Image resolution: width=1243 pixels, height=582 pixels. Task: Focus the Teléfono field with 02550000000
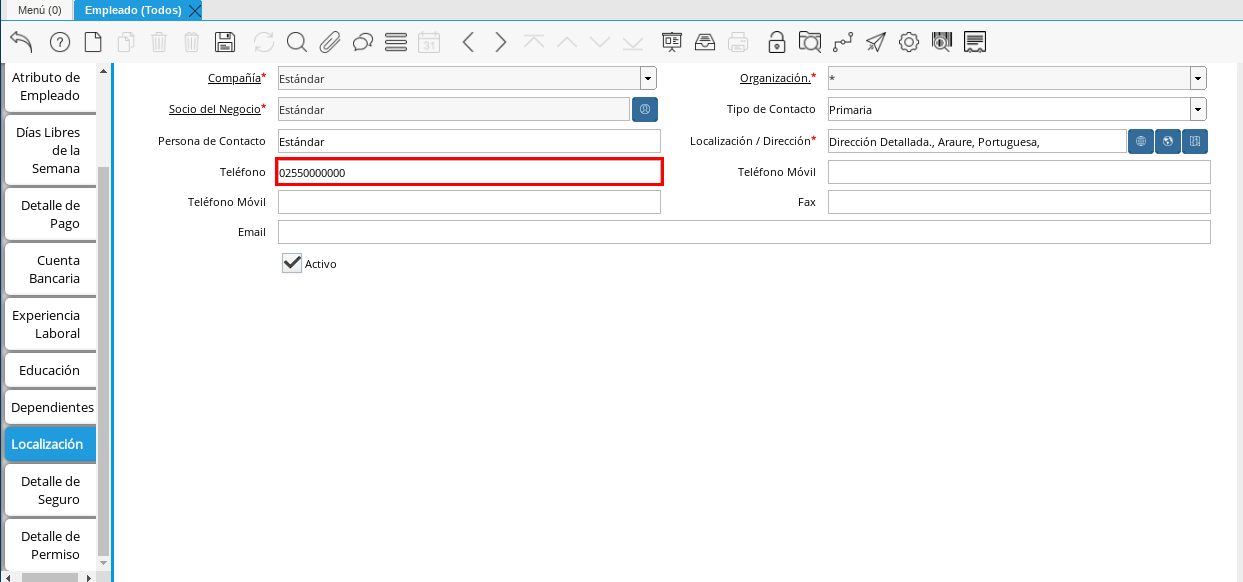[x=469, y=172]
